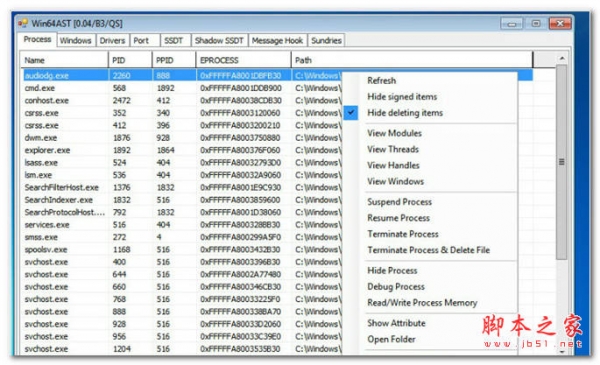Select the audiodg.exe row
Screen dimensions: 600x365
click(182, 75)
